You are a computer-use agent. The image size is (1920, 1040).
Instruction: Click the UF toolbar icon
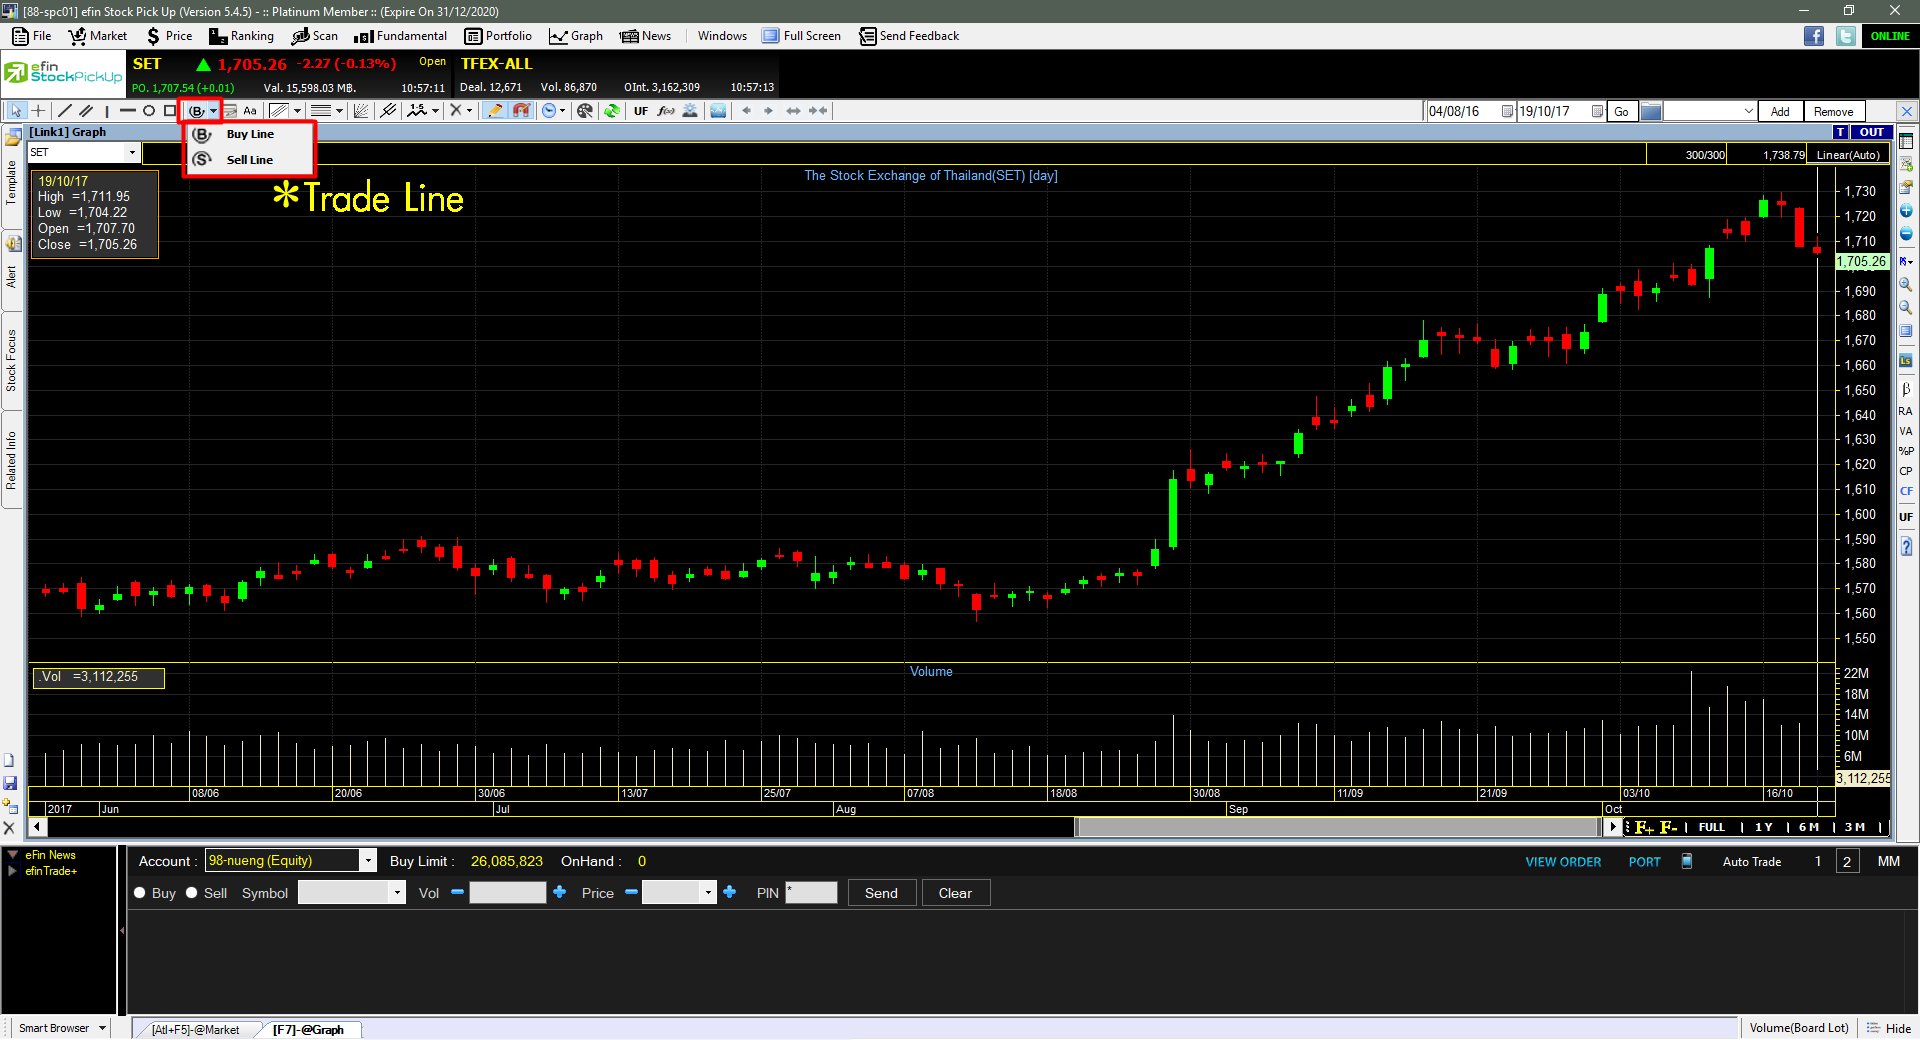(x=641, y=111)
